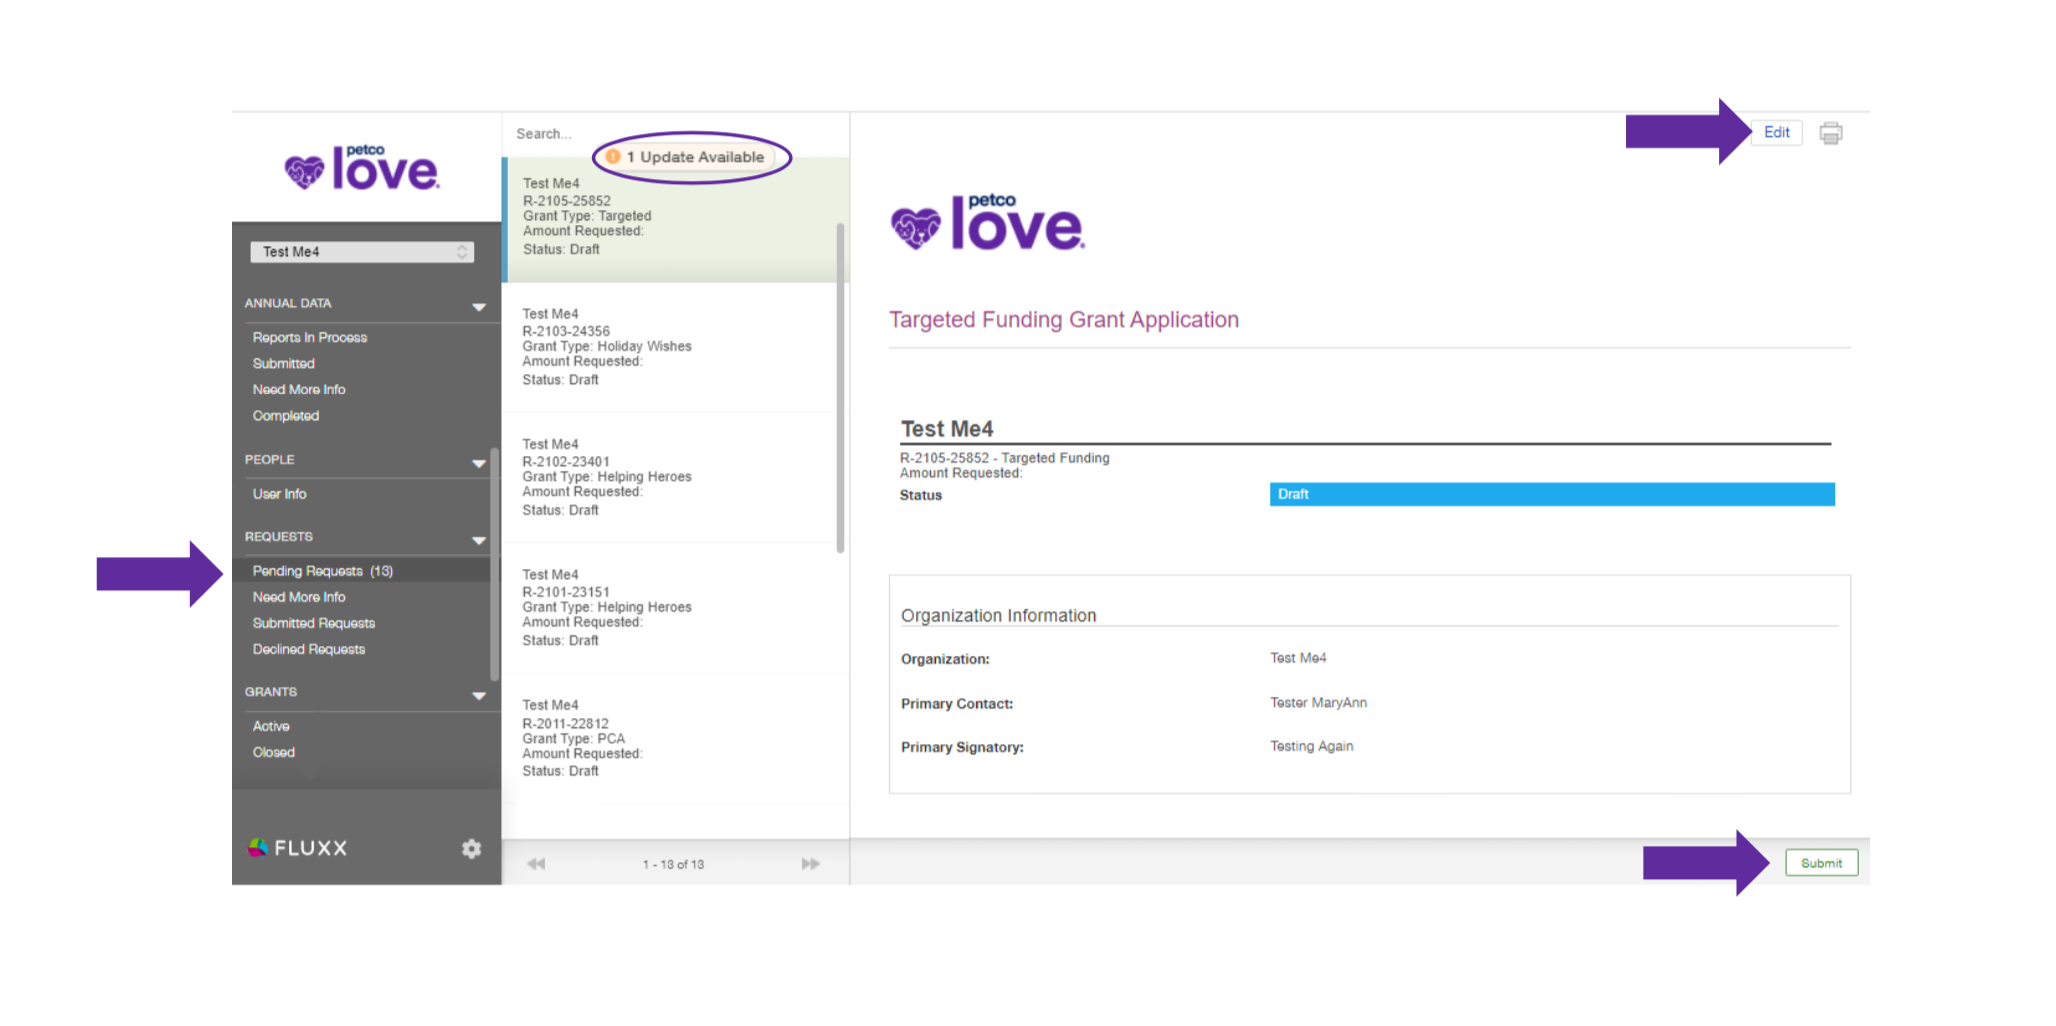2056x1026 pixels.
Task: Open the Test Me4 organization dropdown
Action: pos(362,252)
